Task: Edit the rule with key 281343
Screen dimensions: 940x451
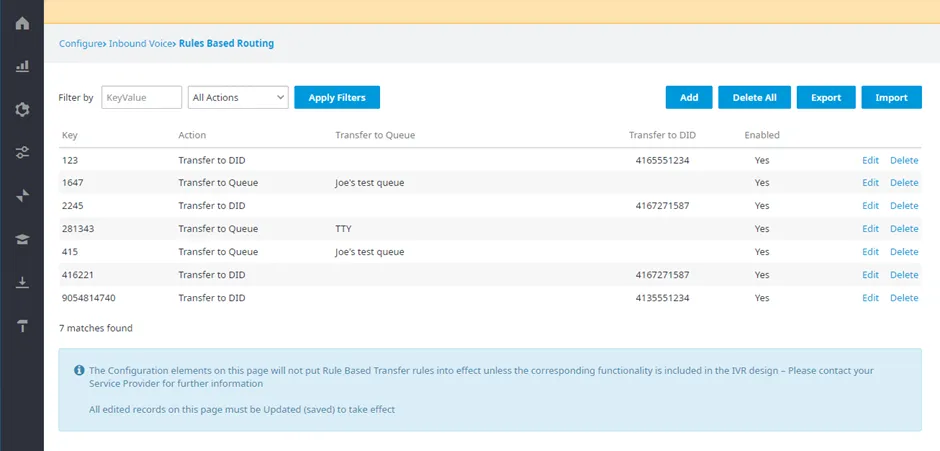Action: pos(870,228)
